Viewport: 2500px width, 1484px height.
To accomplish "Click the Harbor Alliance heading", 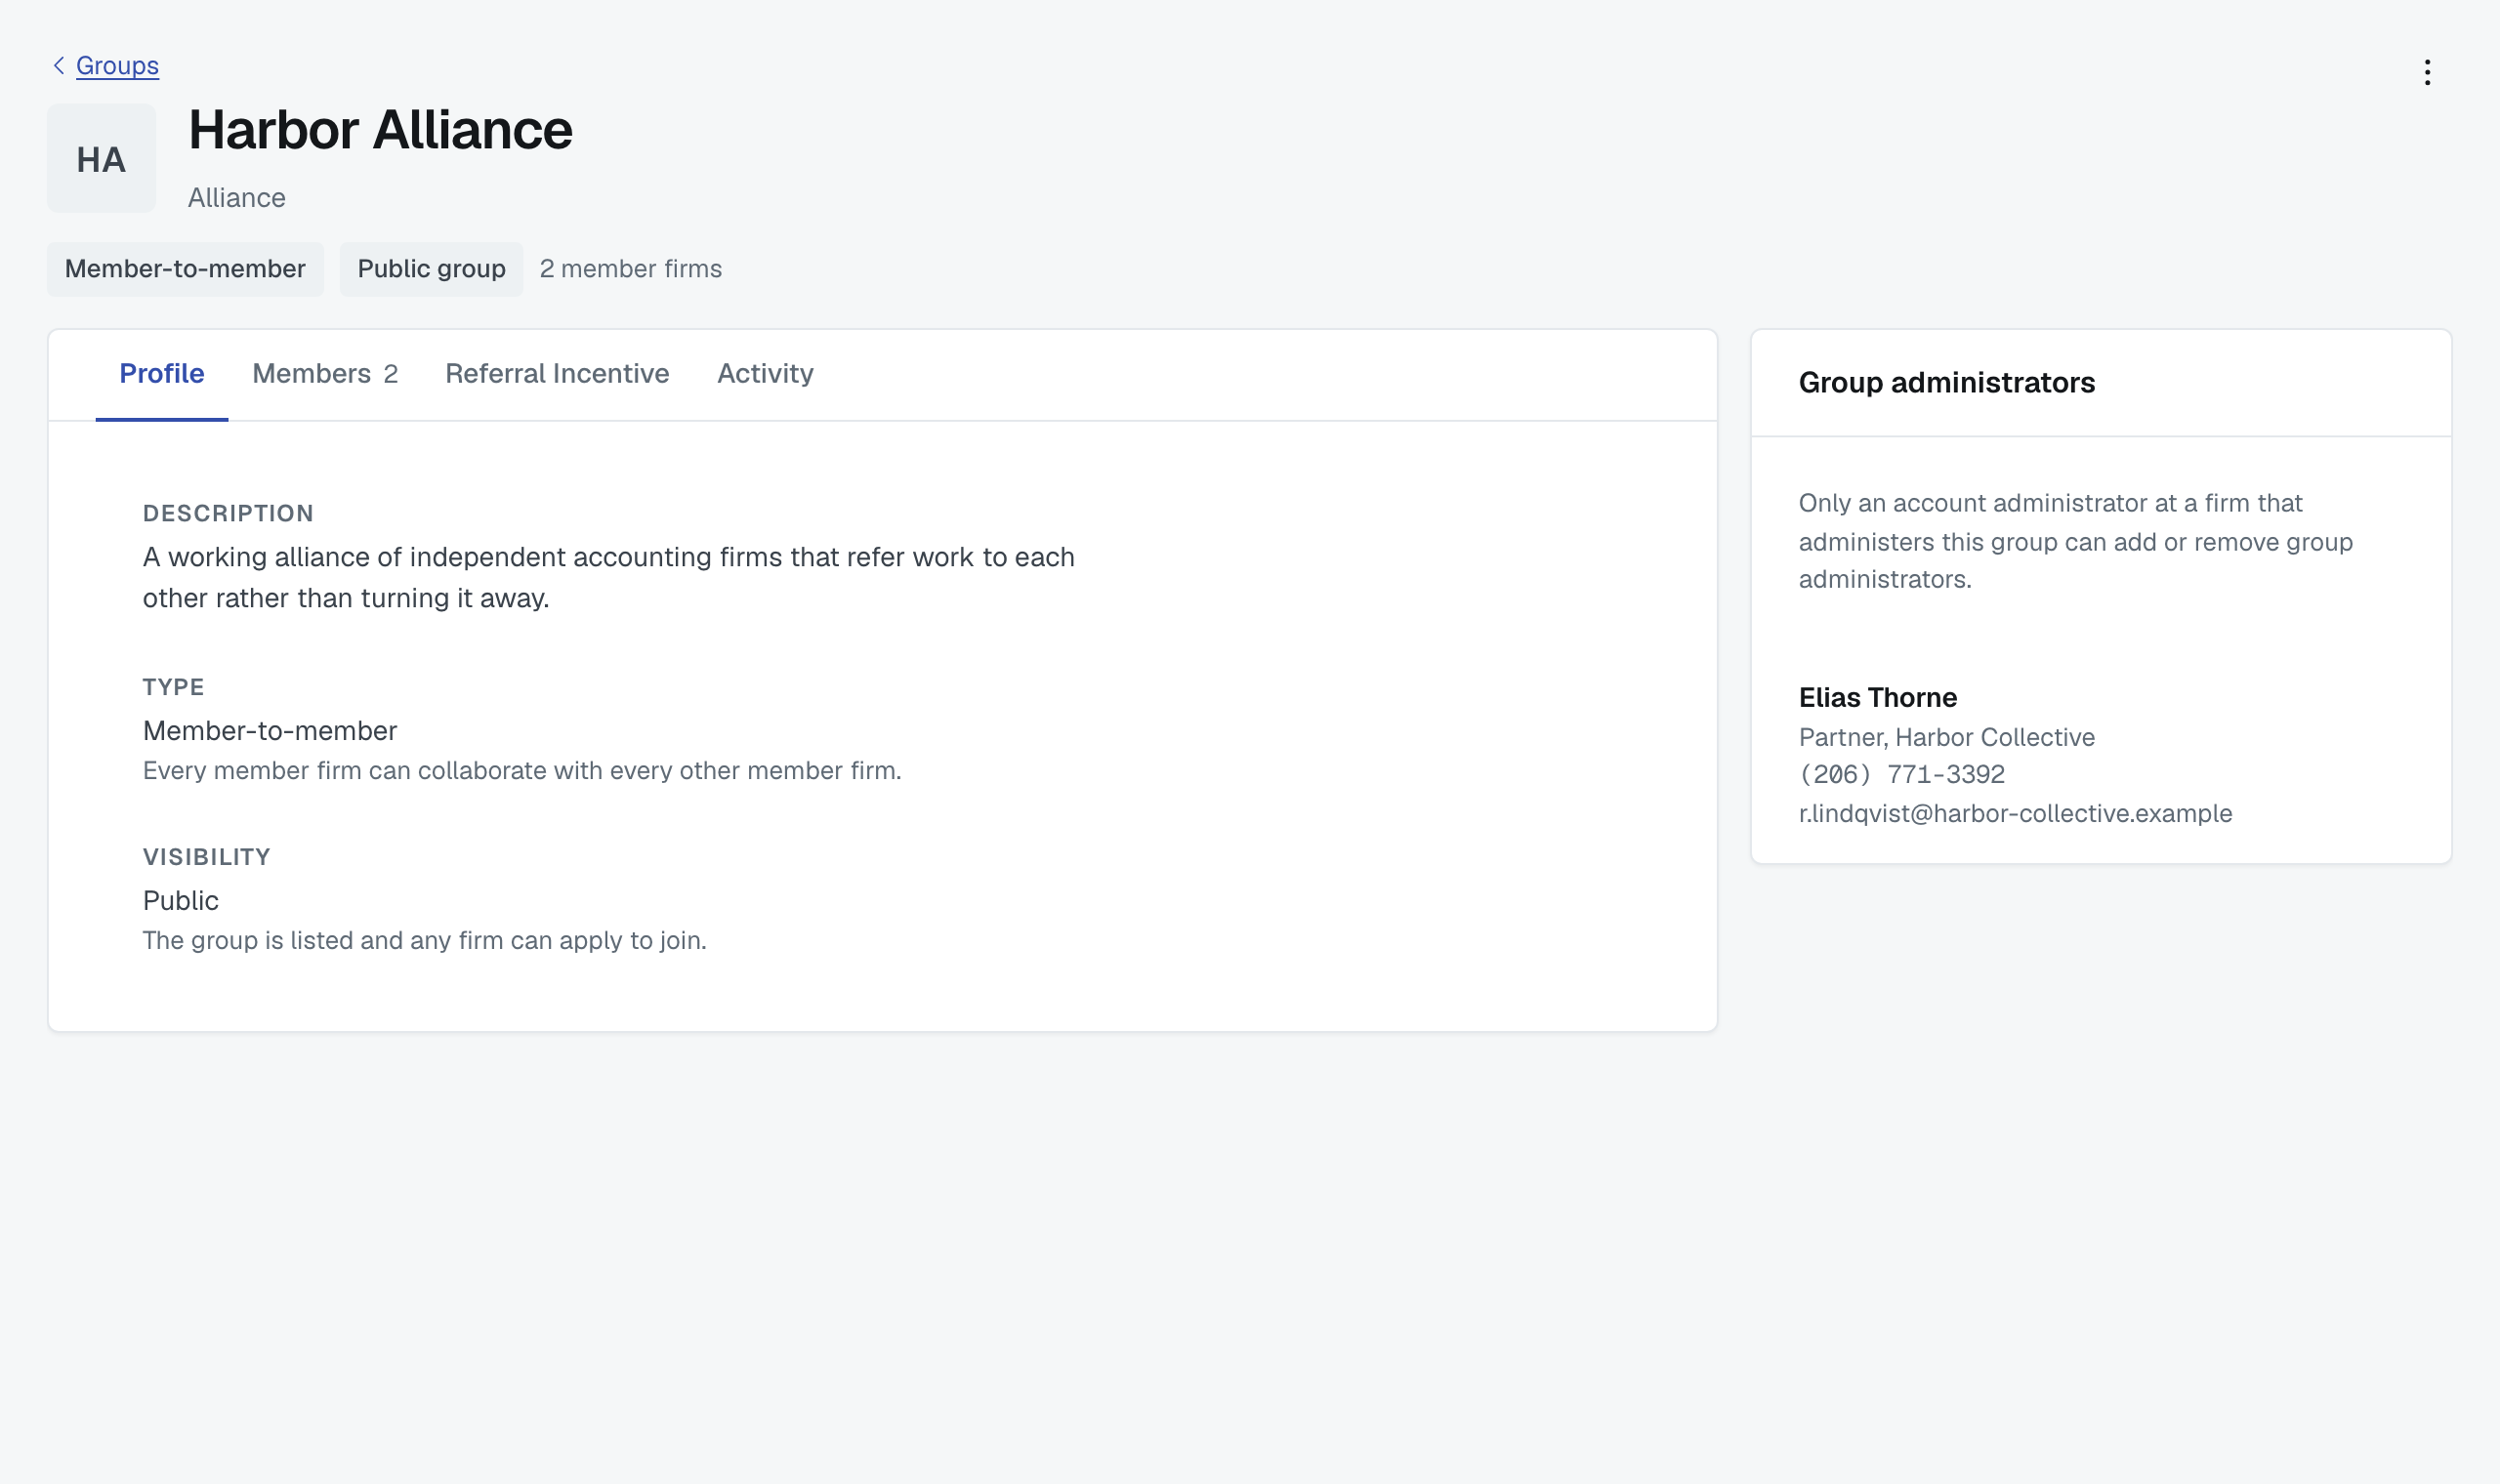I will 380,130.
